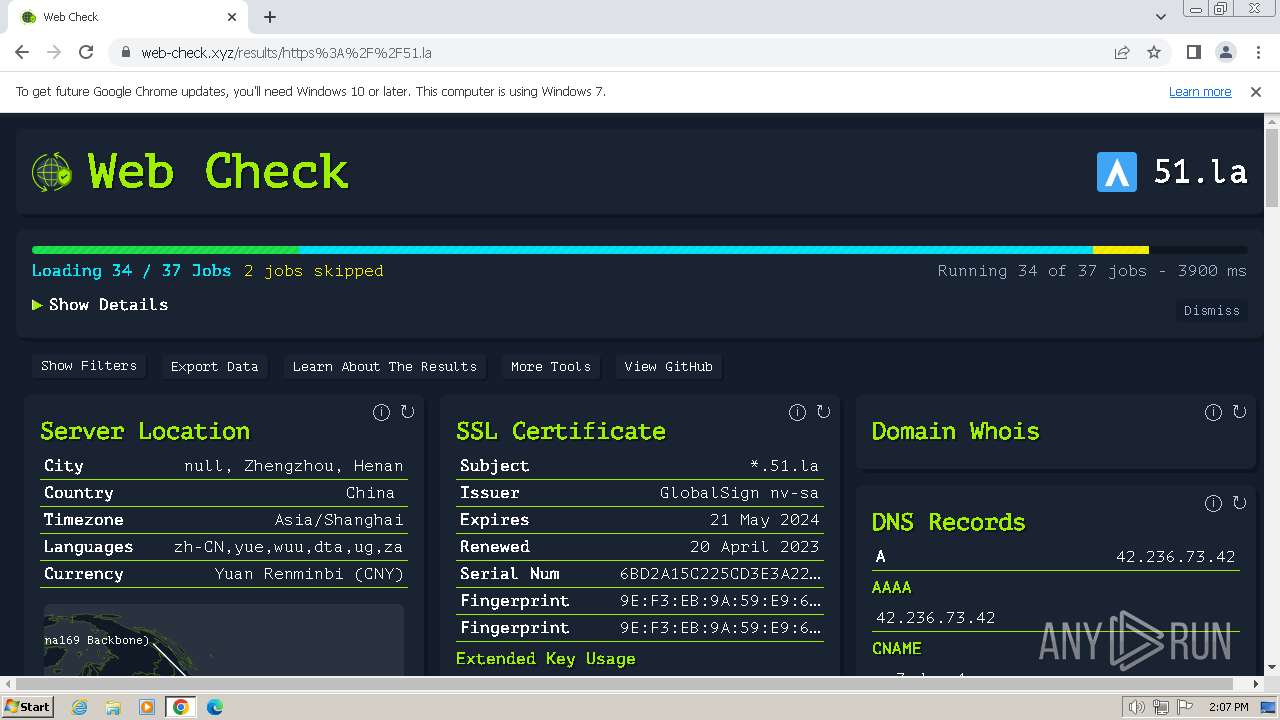Reload the current browser page

(x=86, y=52)
